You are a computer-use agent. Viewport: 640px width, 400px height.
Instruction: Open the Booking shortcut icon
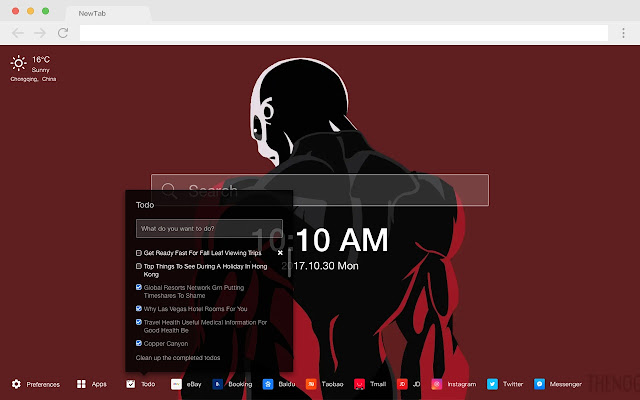click(x=218, y=384)
